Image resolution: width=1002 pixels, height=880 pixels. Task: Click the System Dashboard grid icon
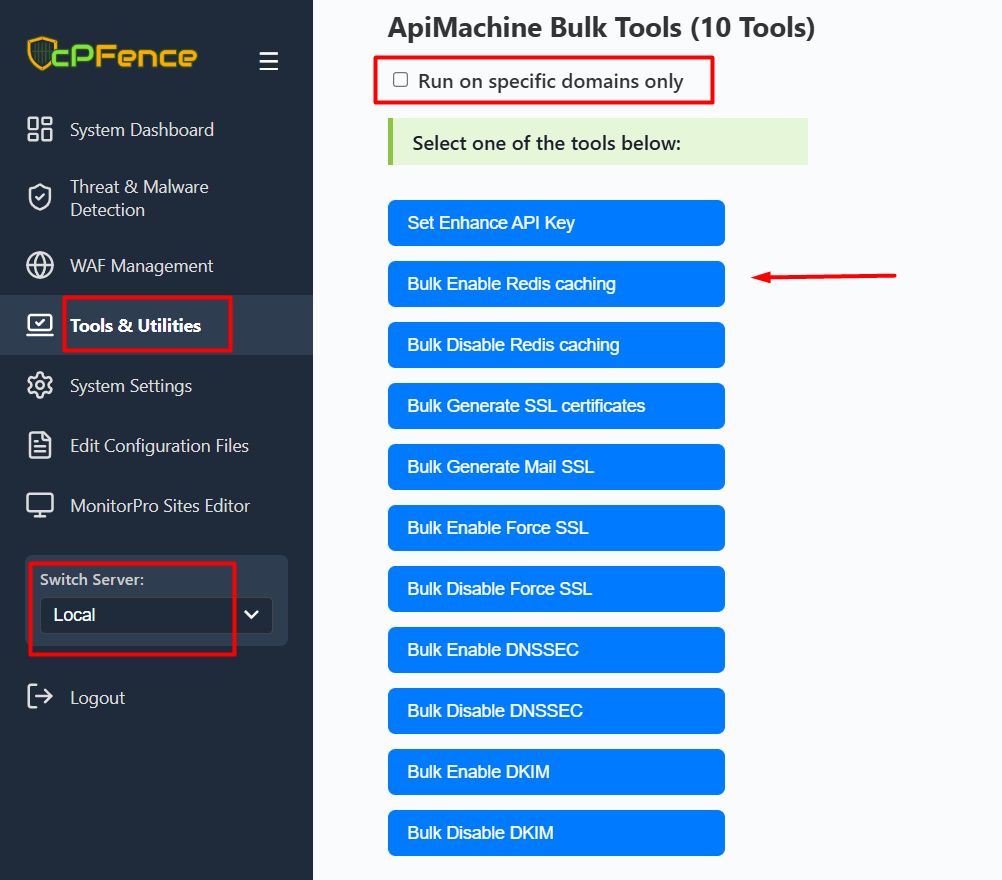[40, 129]
